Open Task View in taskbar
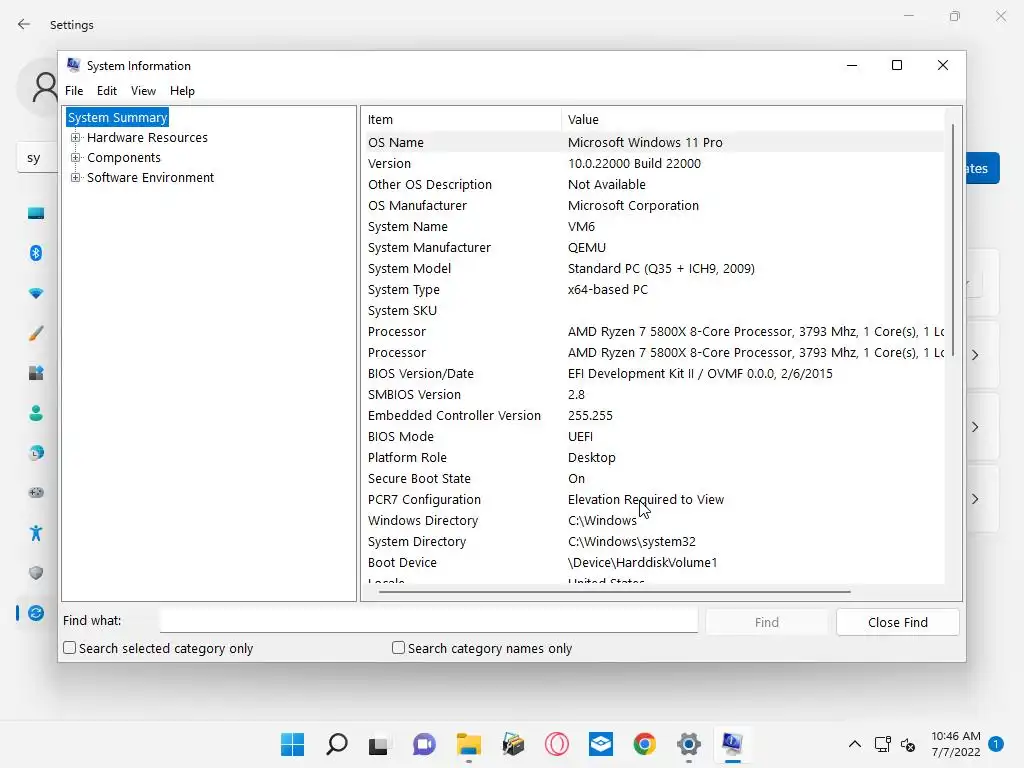1024x768 pixels. pos(379,745)
